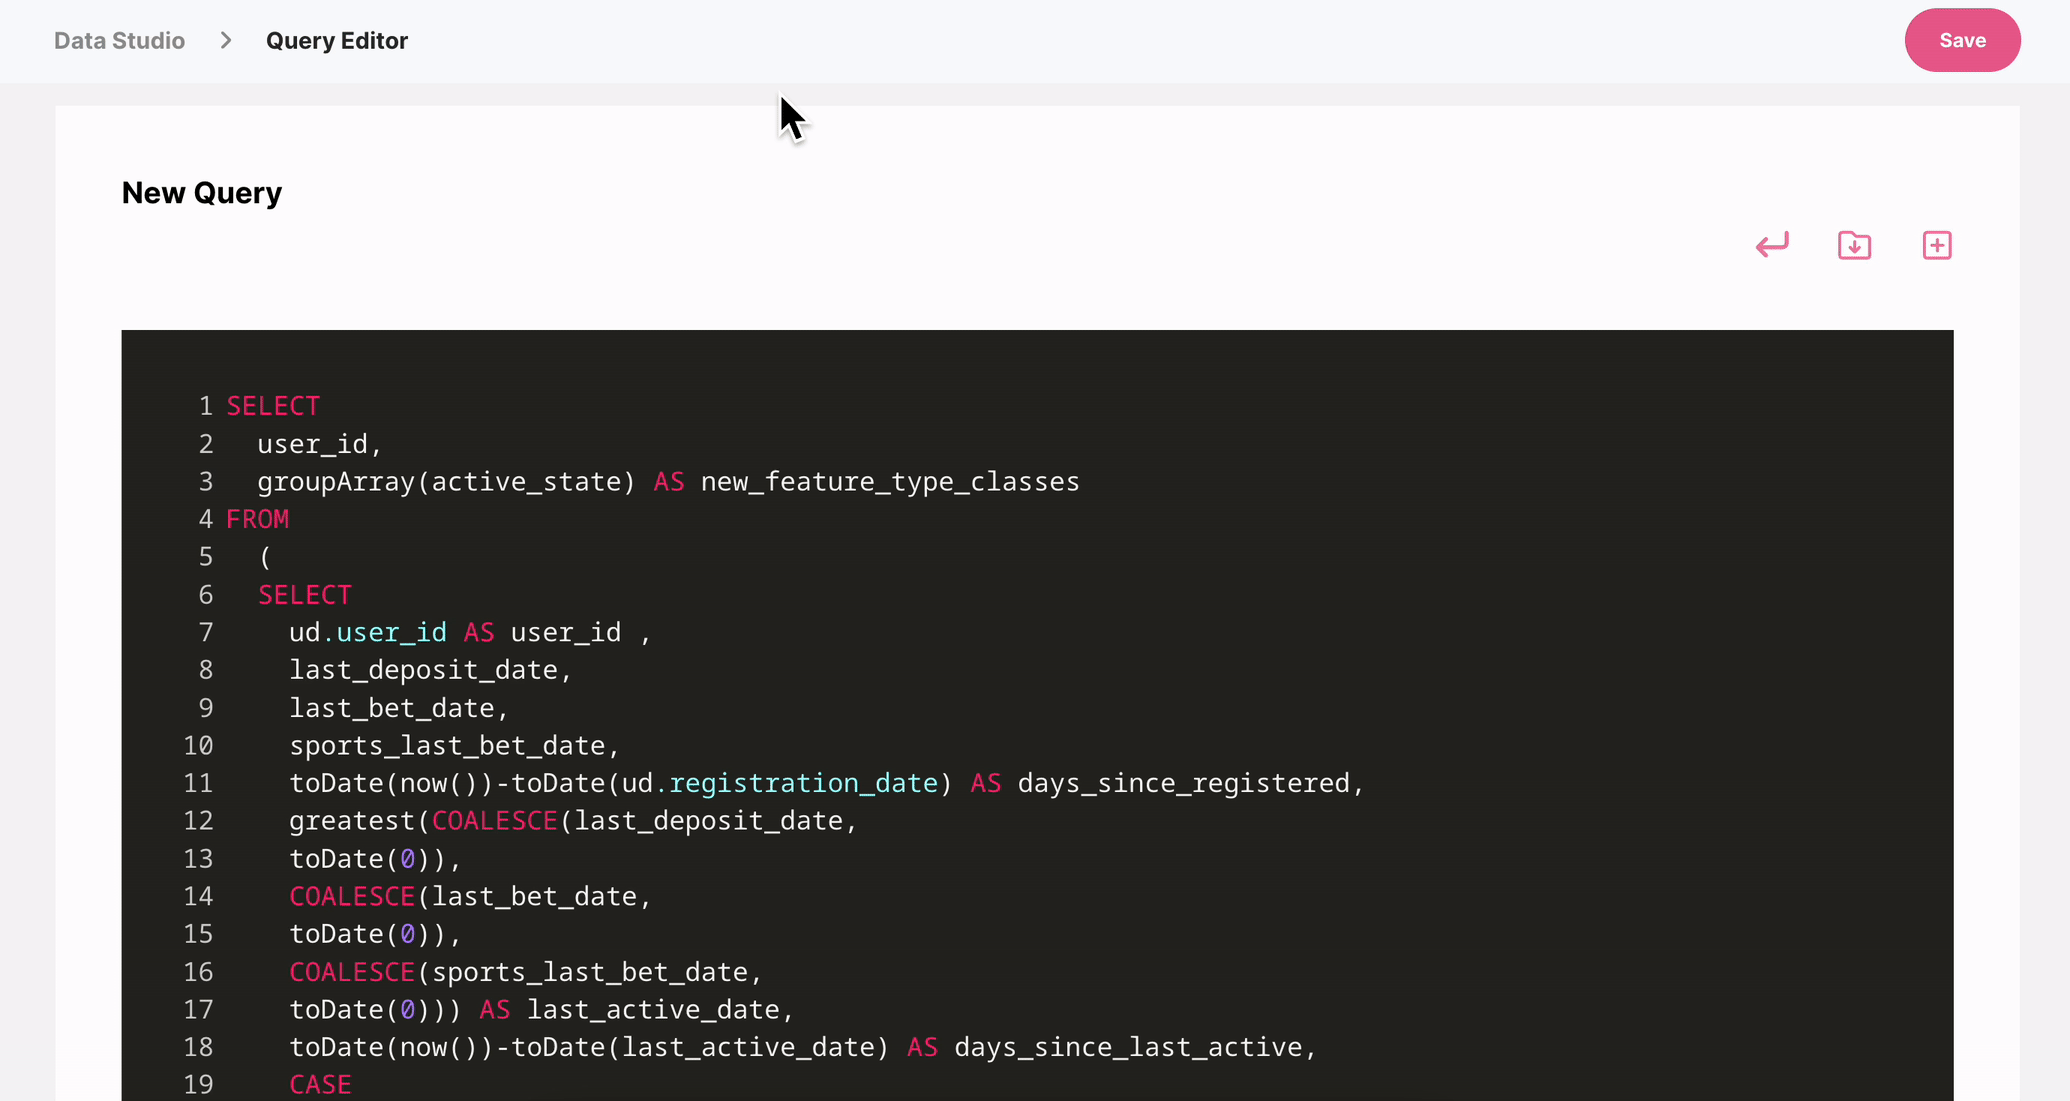Click the plus square add icon
The width and height of the screenshot is (2070, 1101).
coord(1937,245)
